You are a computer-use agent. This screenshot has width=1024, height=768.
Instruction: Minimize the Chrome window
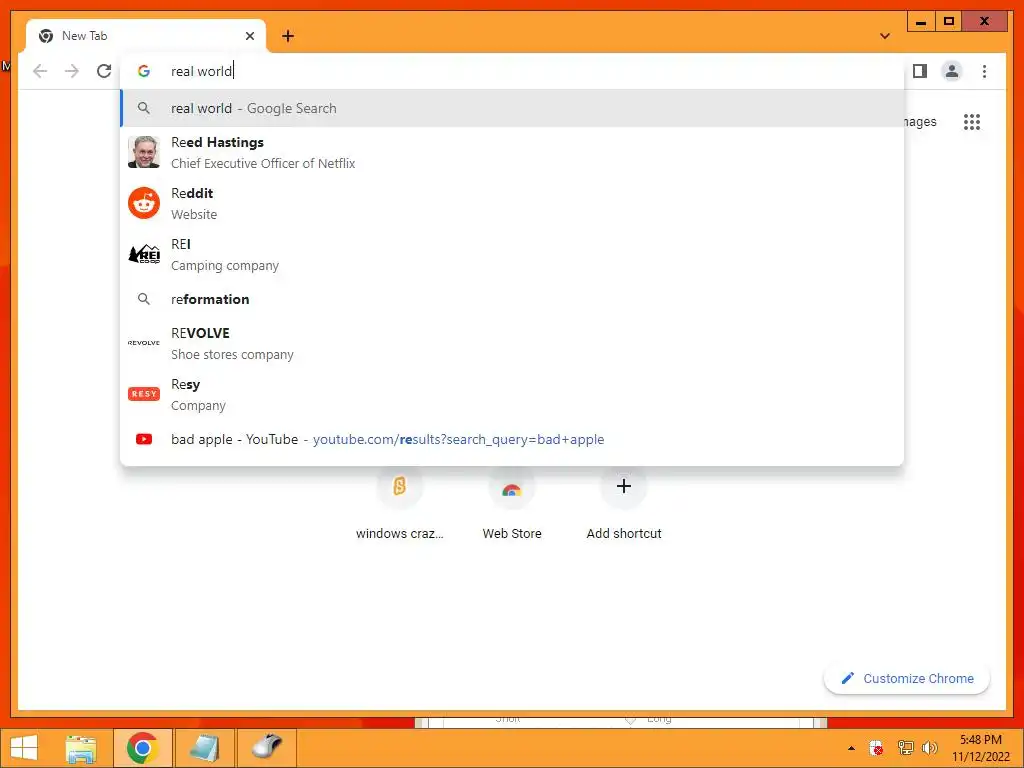click(921, 22)
